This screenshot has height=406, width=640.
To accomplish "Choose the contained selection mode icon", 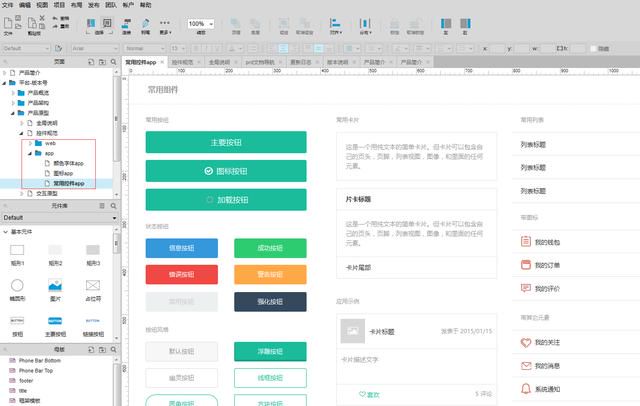I will click(x=107, y=23).
